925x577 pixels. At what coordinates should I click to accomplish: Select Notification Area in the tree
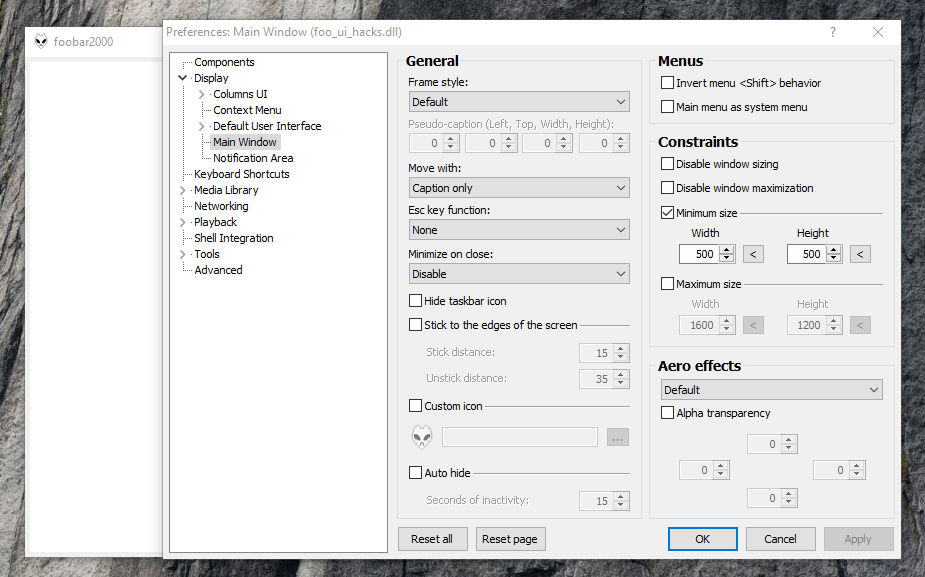click(x=253, y=158)
